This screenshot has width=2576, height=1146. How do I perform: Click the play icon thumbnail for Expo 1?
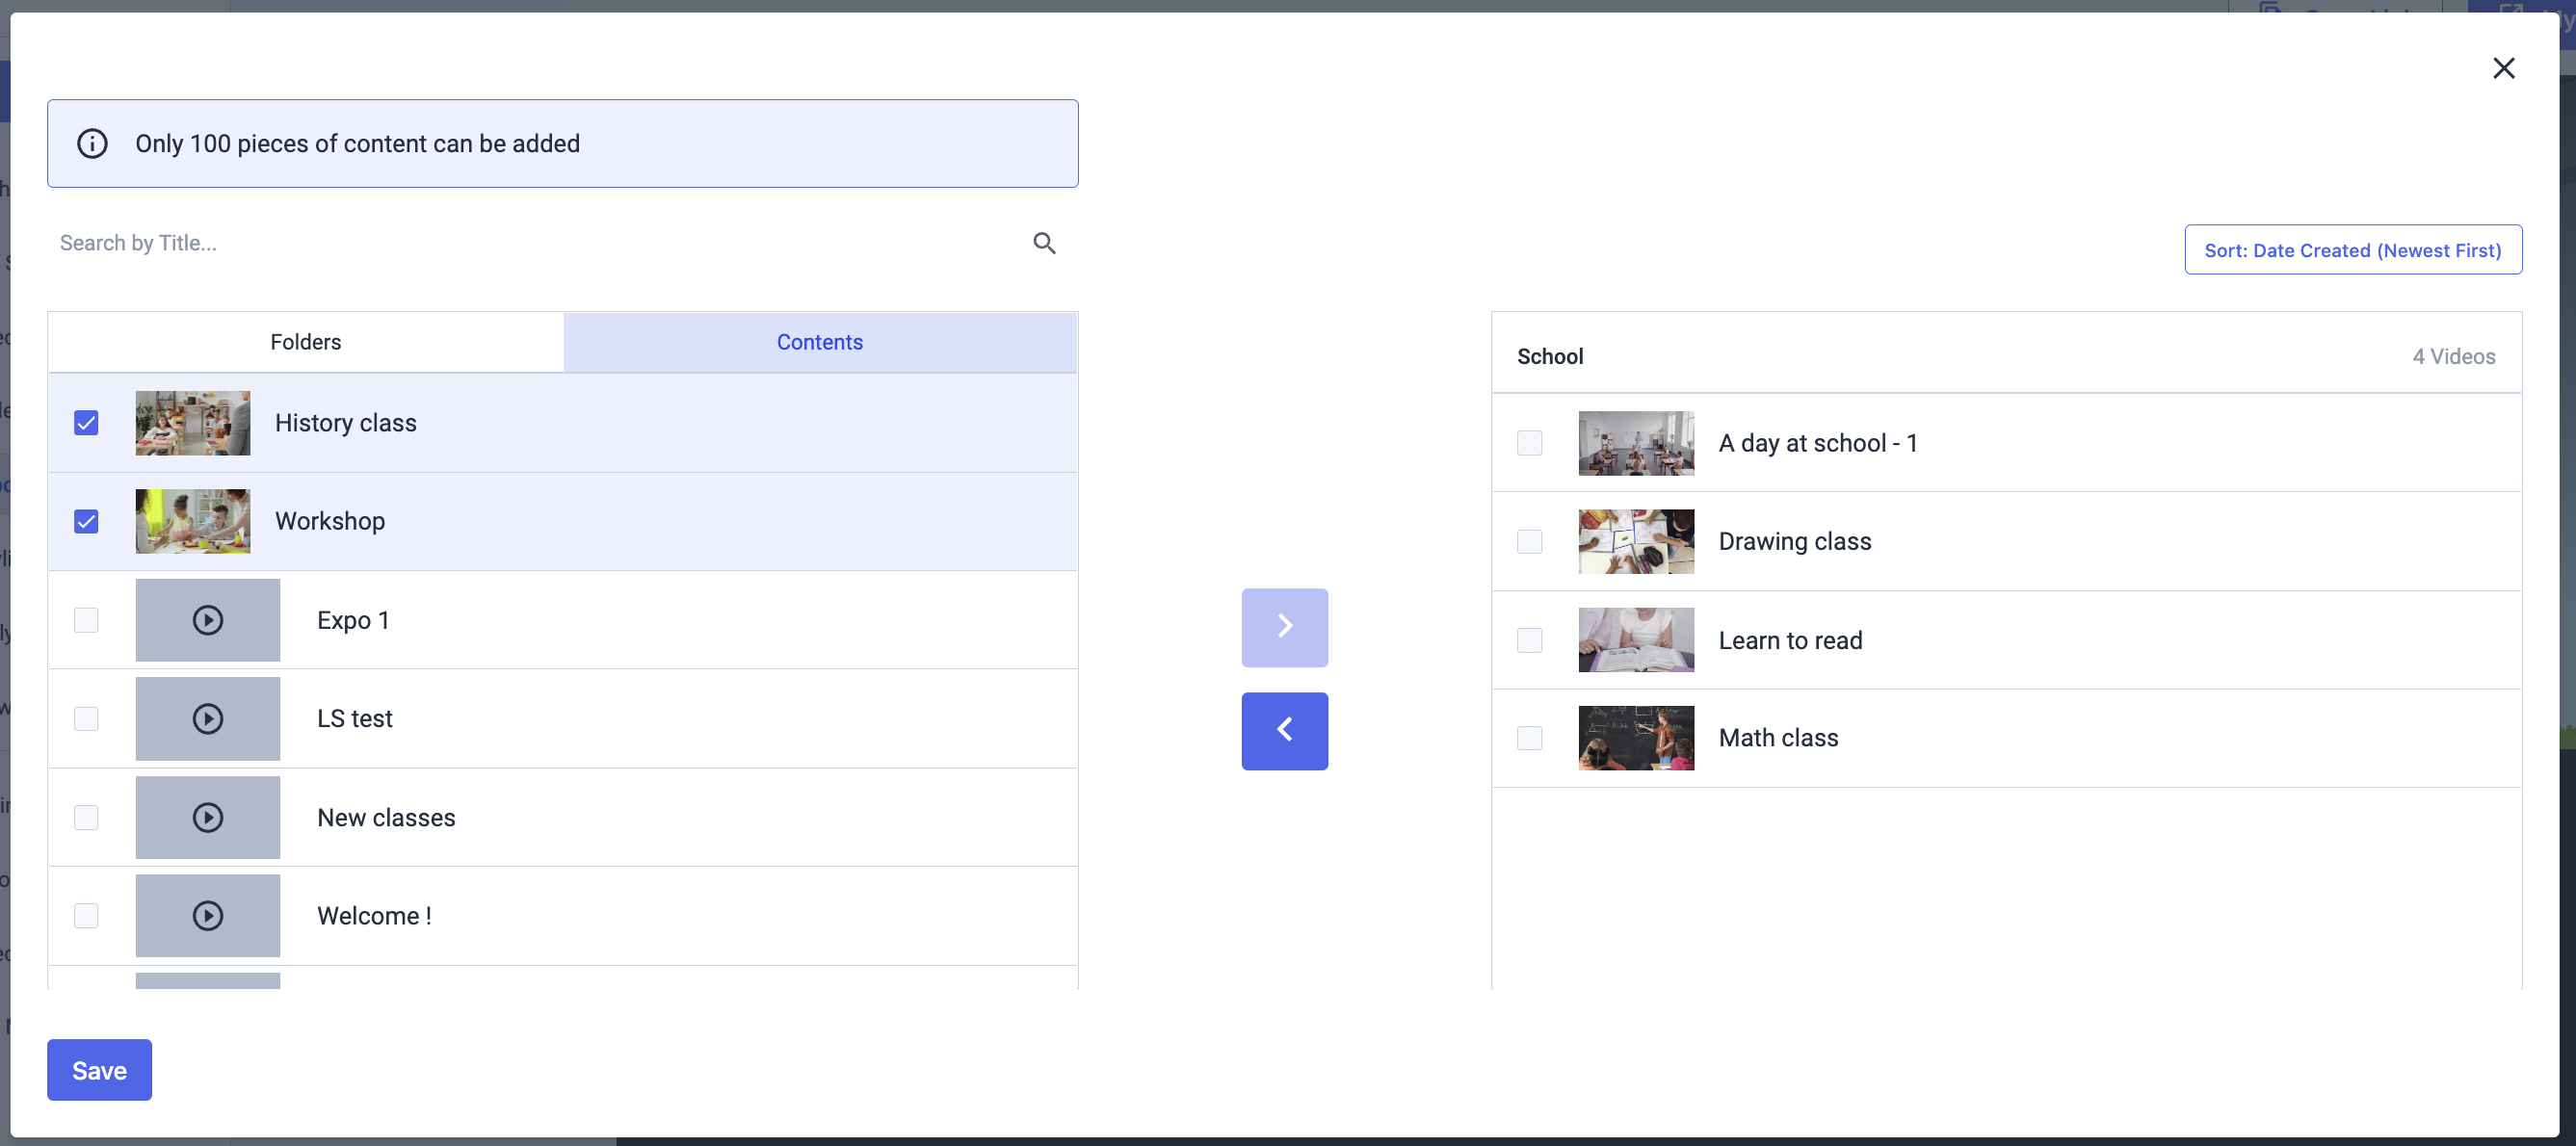pos(208,620)
